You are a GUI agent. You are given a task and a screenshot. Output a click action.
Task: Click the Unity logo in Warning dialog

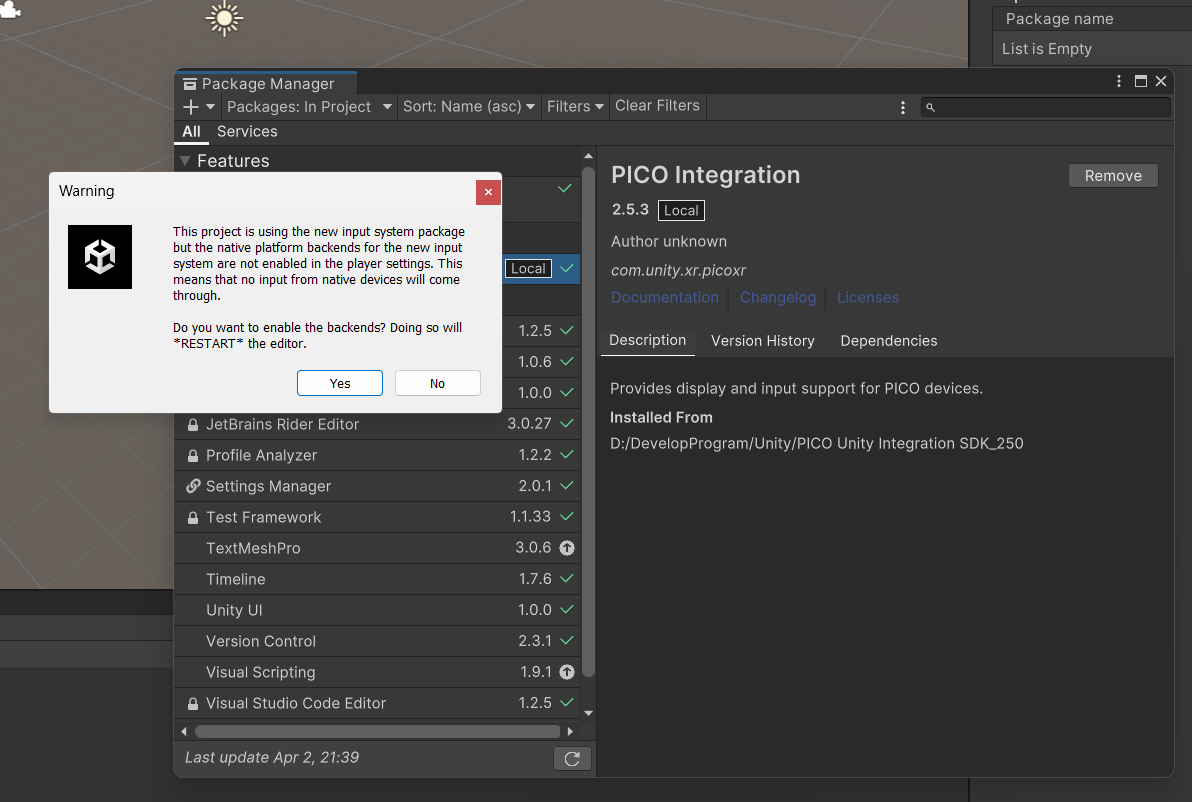coord(100,257)
